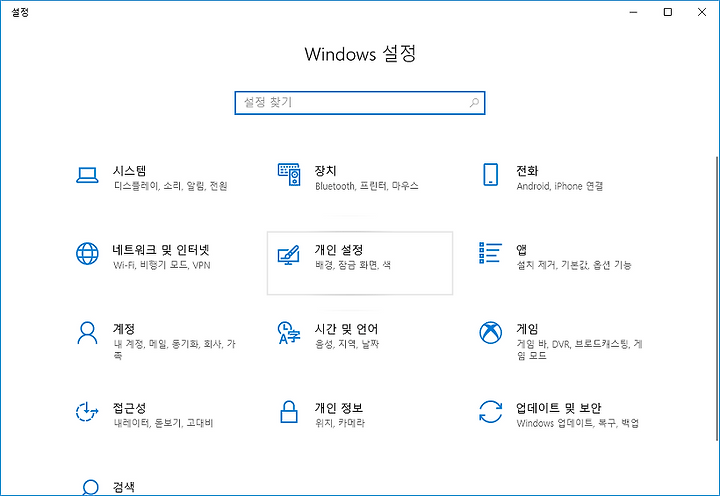Minimize the 설정 window
The width and height of the screenshot is (720, 496).
pos(634,12)
